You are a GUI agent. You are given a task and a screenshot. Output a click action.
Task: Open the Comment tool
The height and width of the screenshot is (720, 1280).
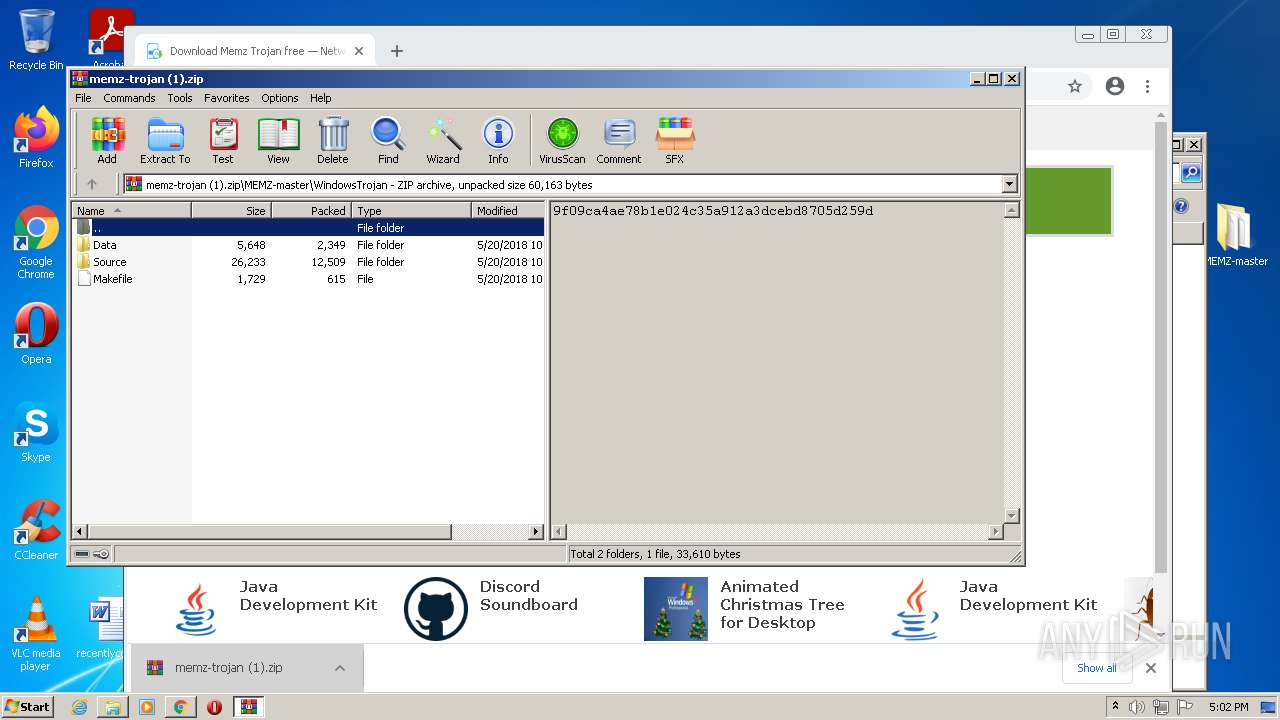(x=619, y=140)
